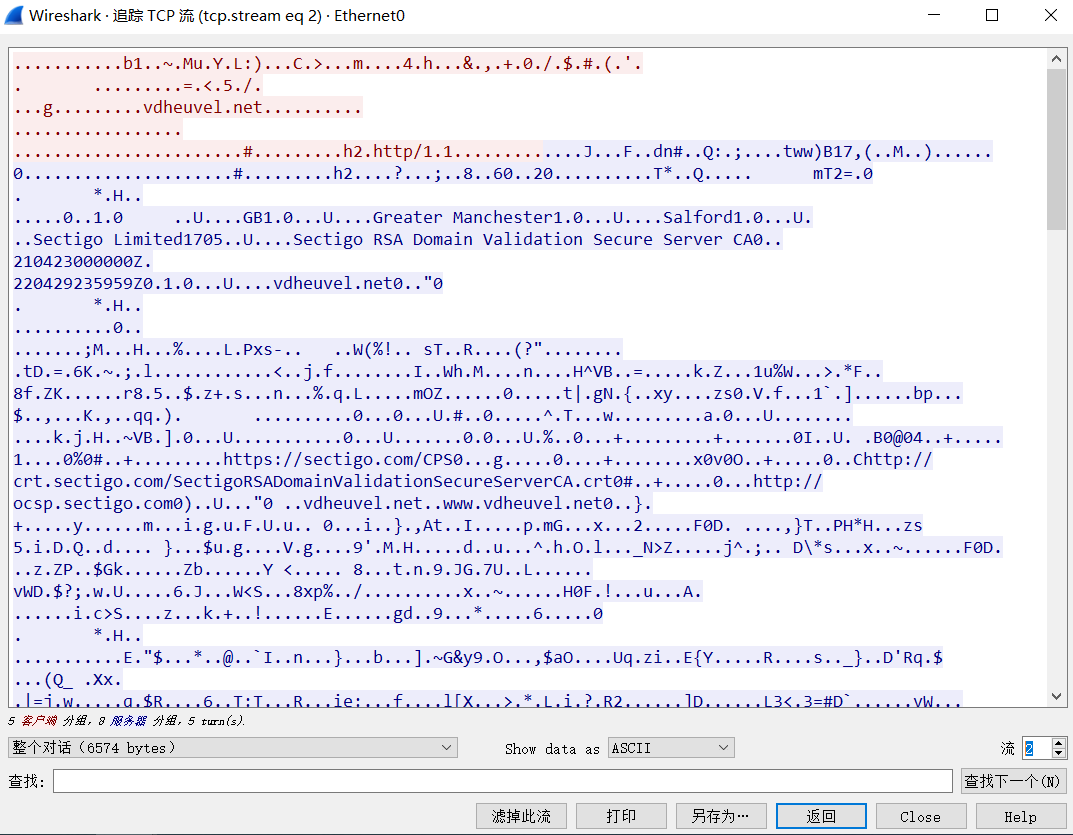Click the scrollbar up arrow
The width and height of the screenshot is (1073, 835).
click(x=1056, y=57)
